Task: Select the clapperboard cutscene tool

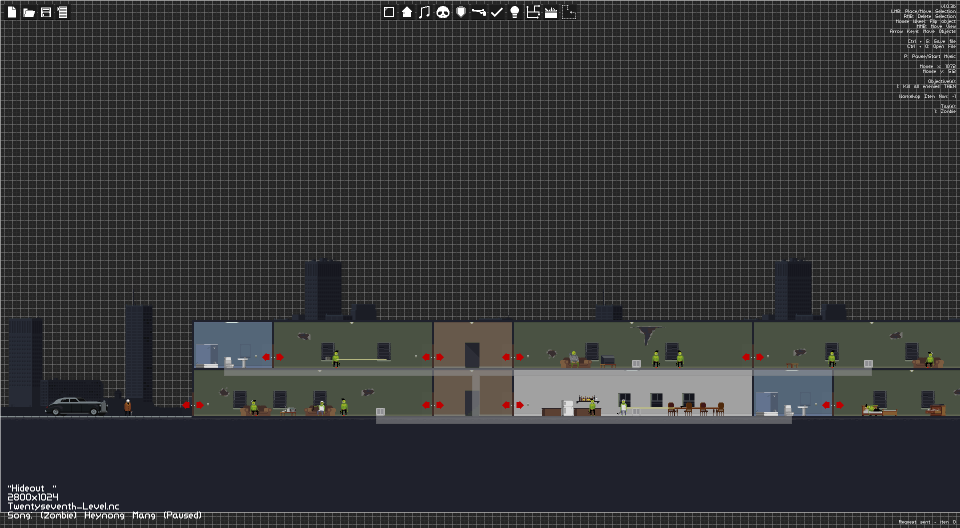Action: (x=551, y=12)
